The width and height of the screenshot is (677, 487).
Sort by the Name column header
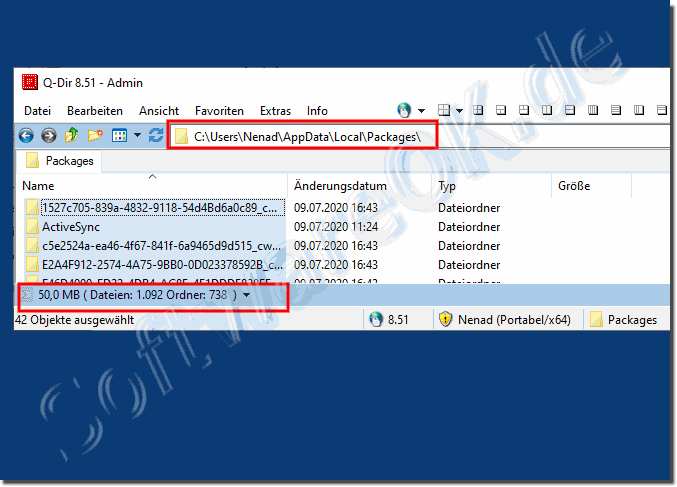[152, 186]
